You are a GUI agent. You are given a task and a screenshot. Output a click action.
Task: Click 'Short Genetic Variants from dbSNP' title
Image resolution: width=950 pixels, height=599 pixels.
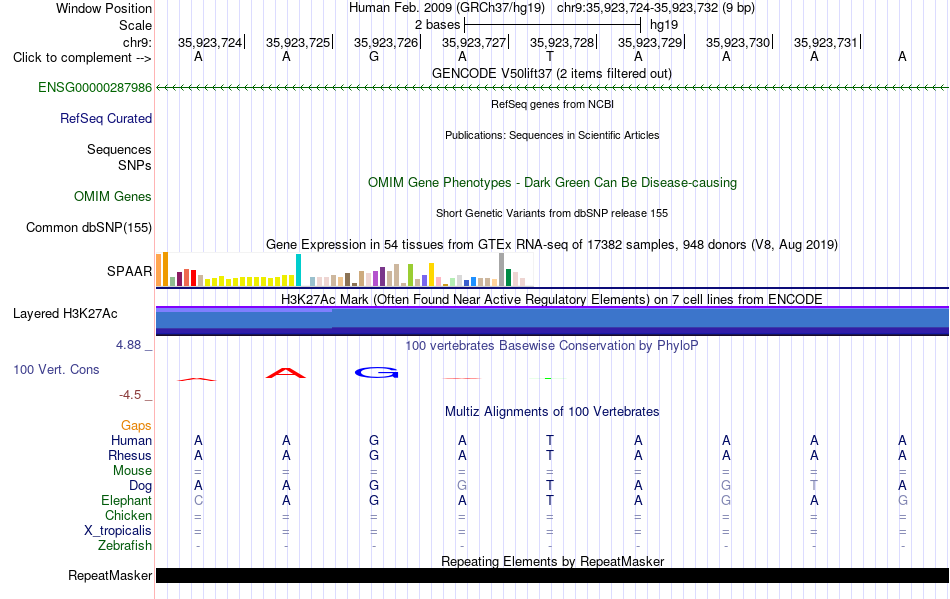coord(552,213)
